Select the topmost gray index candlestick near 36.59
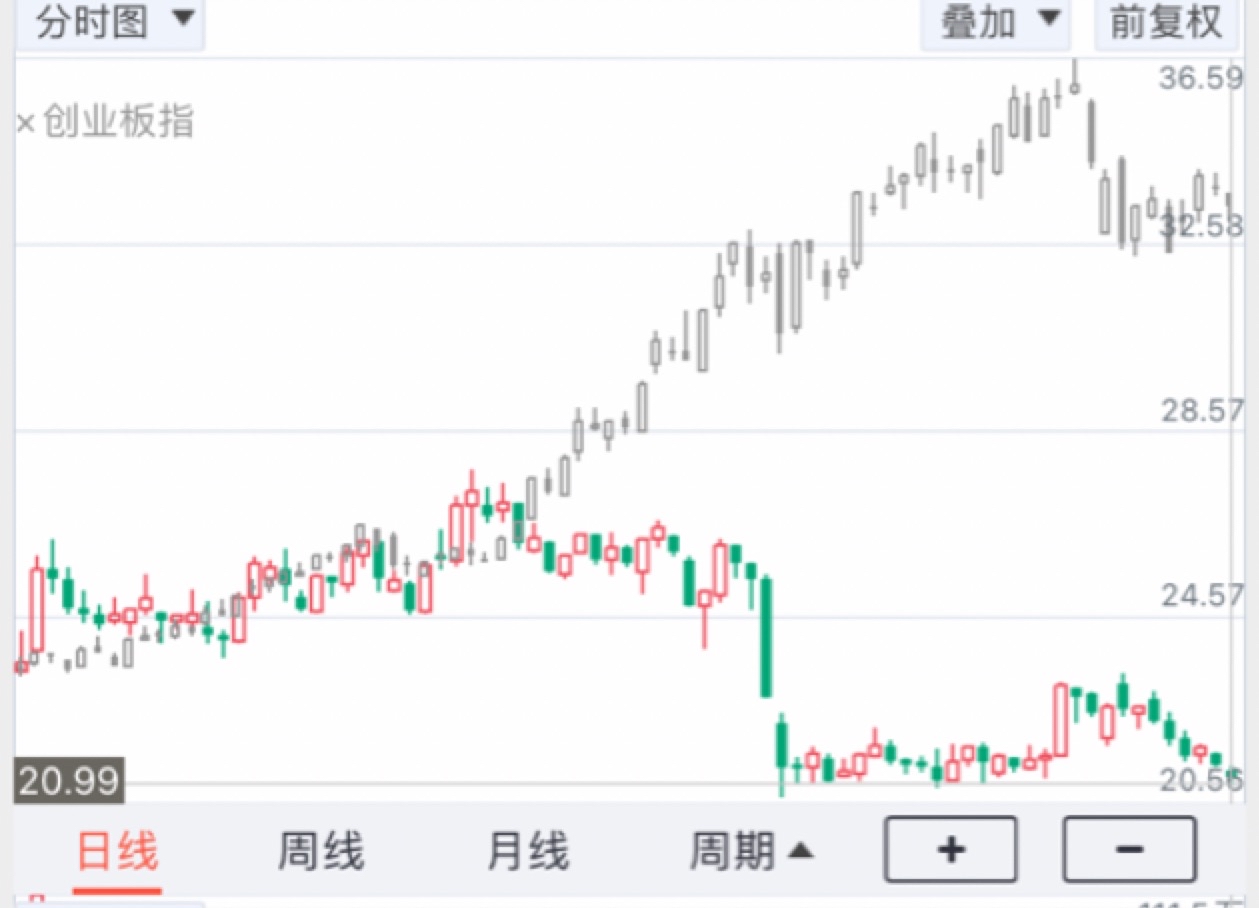1259x908 pixels. tap(1075, 78)
